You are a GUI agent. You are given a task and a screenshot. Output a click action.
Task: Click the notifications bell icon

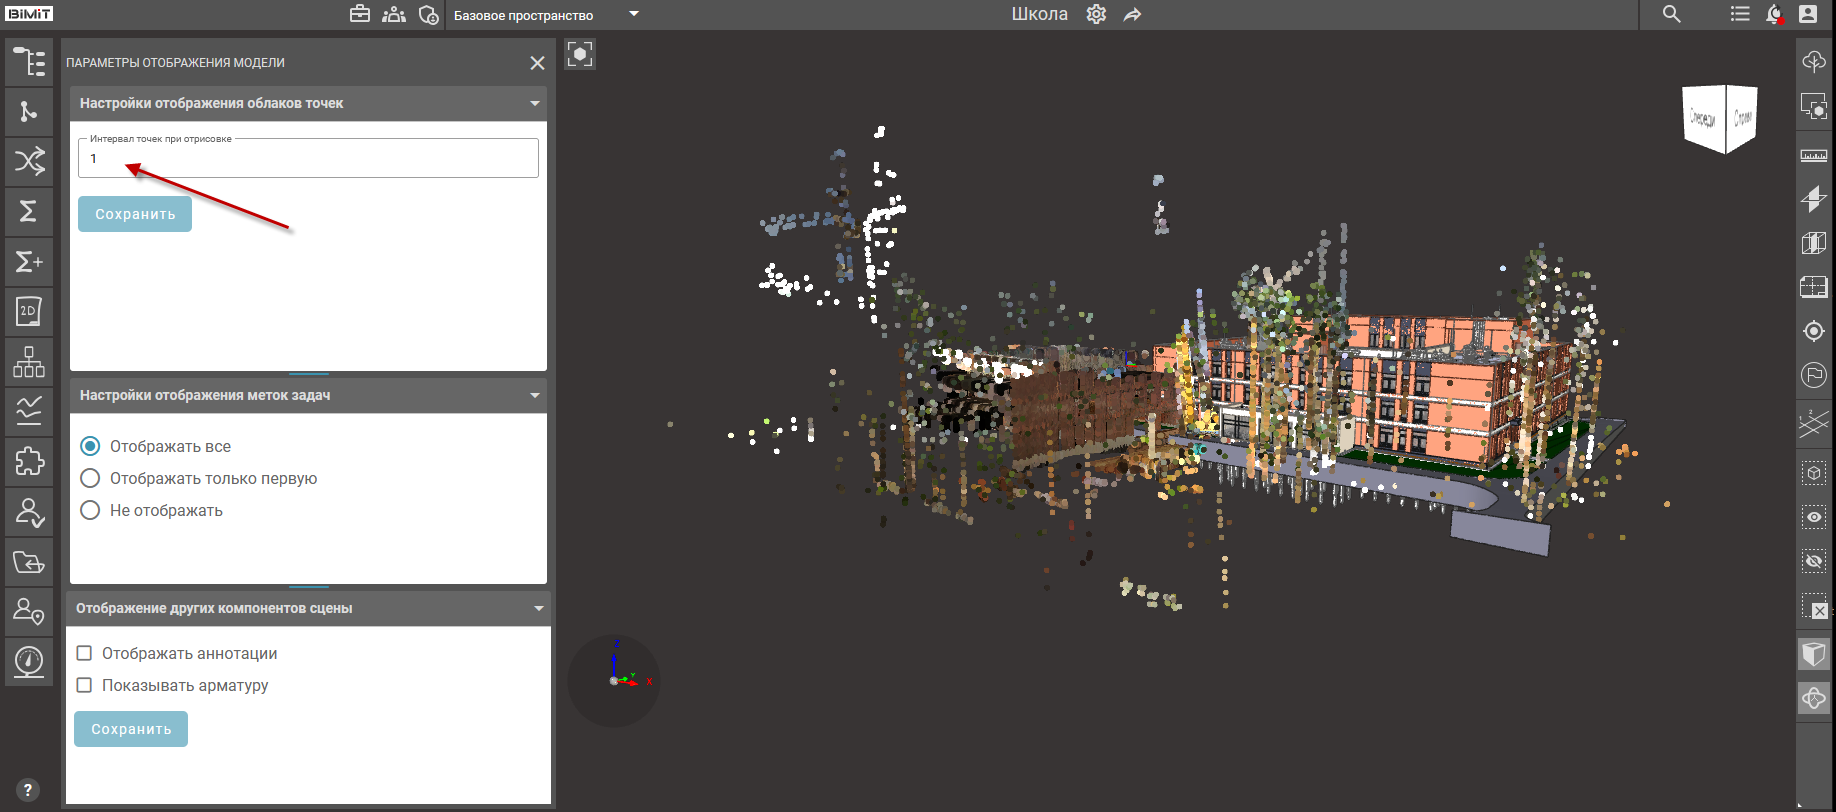[x=1773, y=14]
